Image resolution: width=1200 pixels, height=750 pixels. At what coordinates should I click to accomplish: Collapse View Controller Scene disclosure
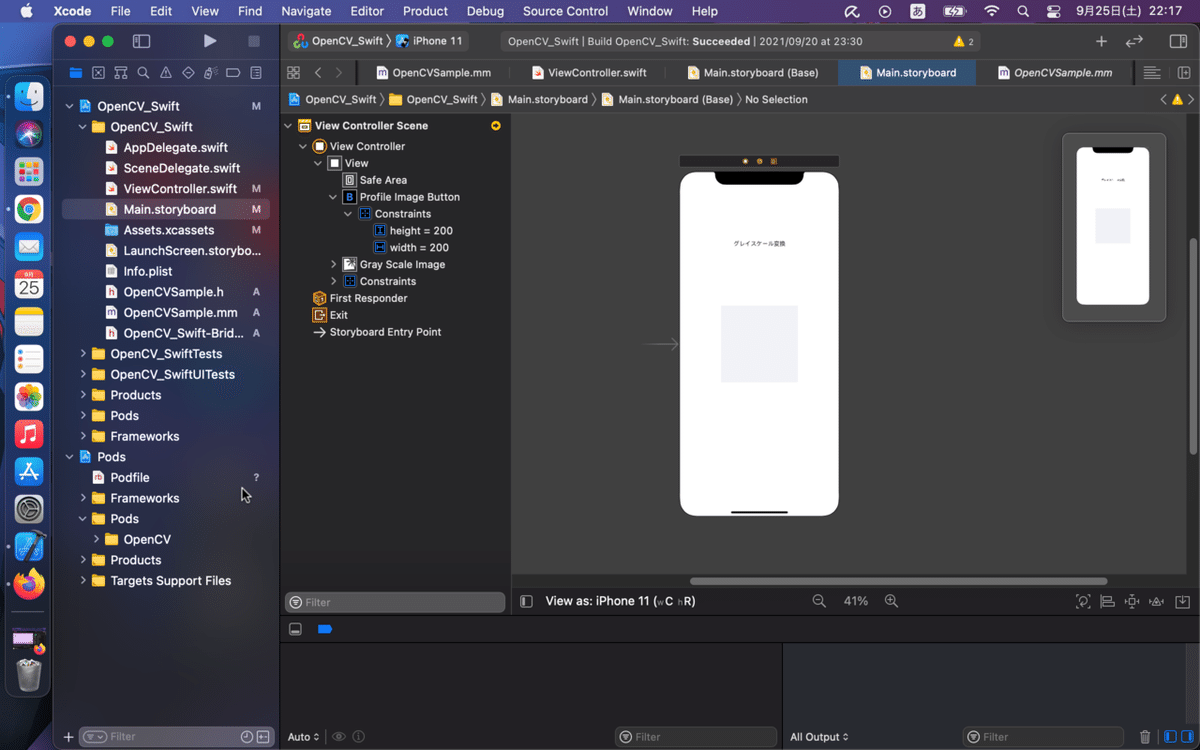click(289, 126)
